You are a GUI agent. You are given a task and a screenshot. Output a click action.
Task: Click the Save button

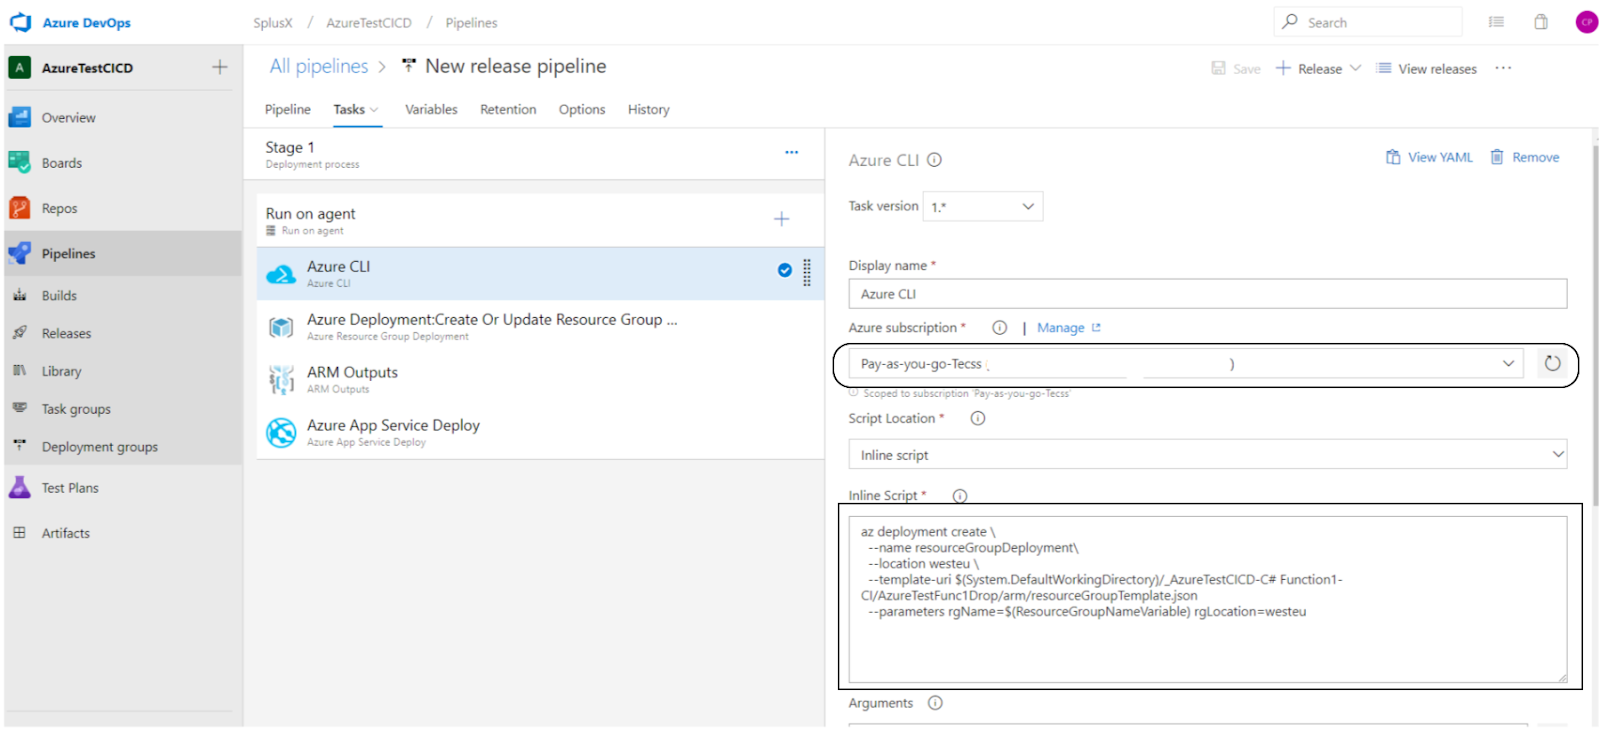point(1236,68)
